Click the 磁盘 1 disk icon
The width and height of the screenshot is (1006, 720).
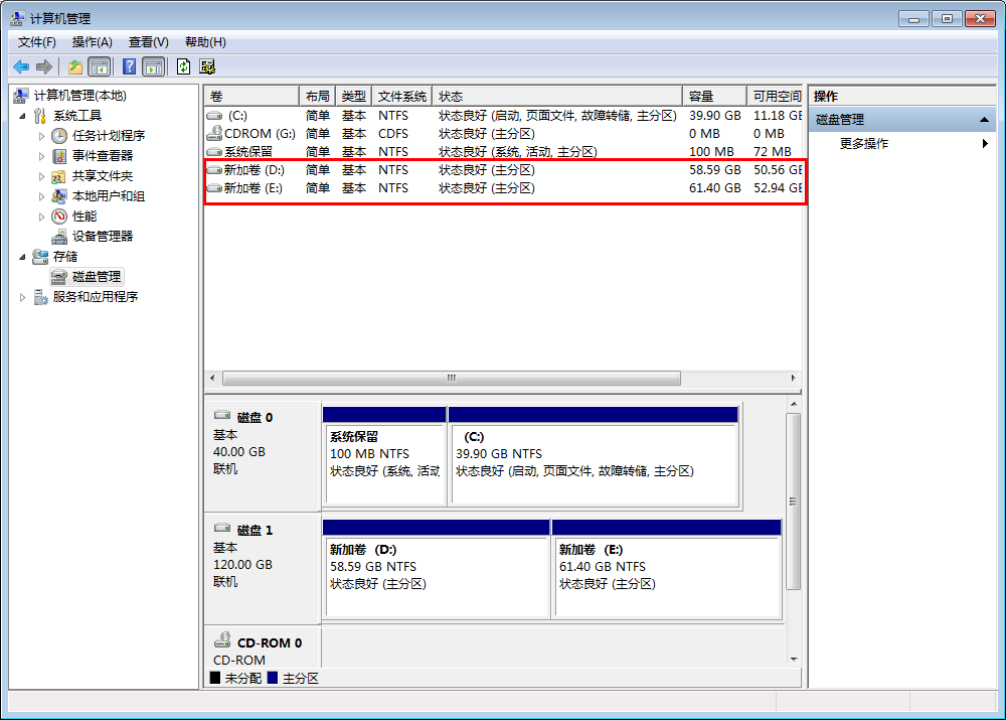click(x=223, y=529)
